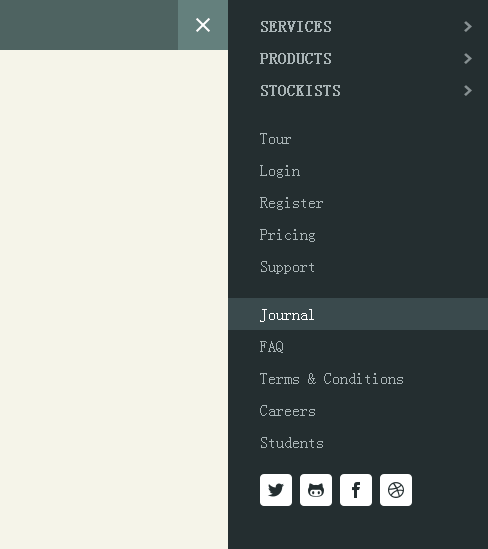Open the Facebook social icon
The width and height of the screenshot is (488, 549).
tap(356, 490)
